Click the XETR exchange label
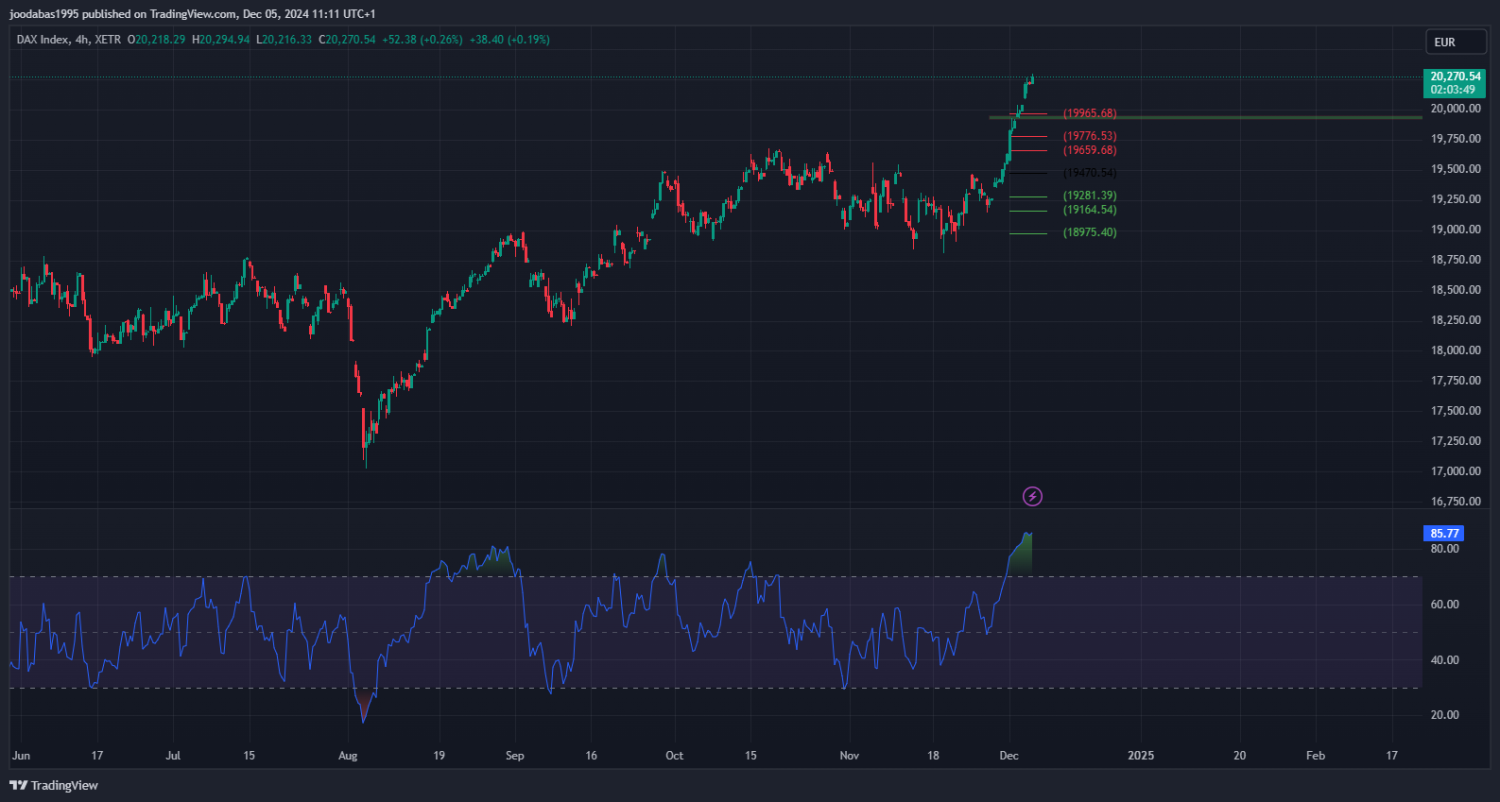This screenshot has height=802, width=1500. tap(108, 39)
